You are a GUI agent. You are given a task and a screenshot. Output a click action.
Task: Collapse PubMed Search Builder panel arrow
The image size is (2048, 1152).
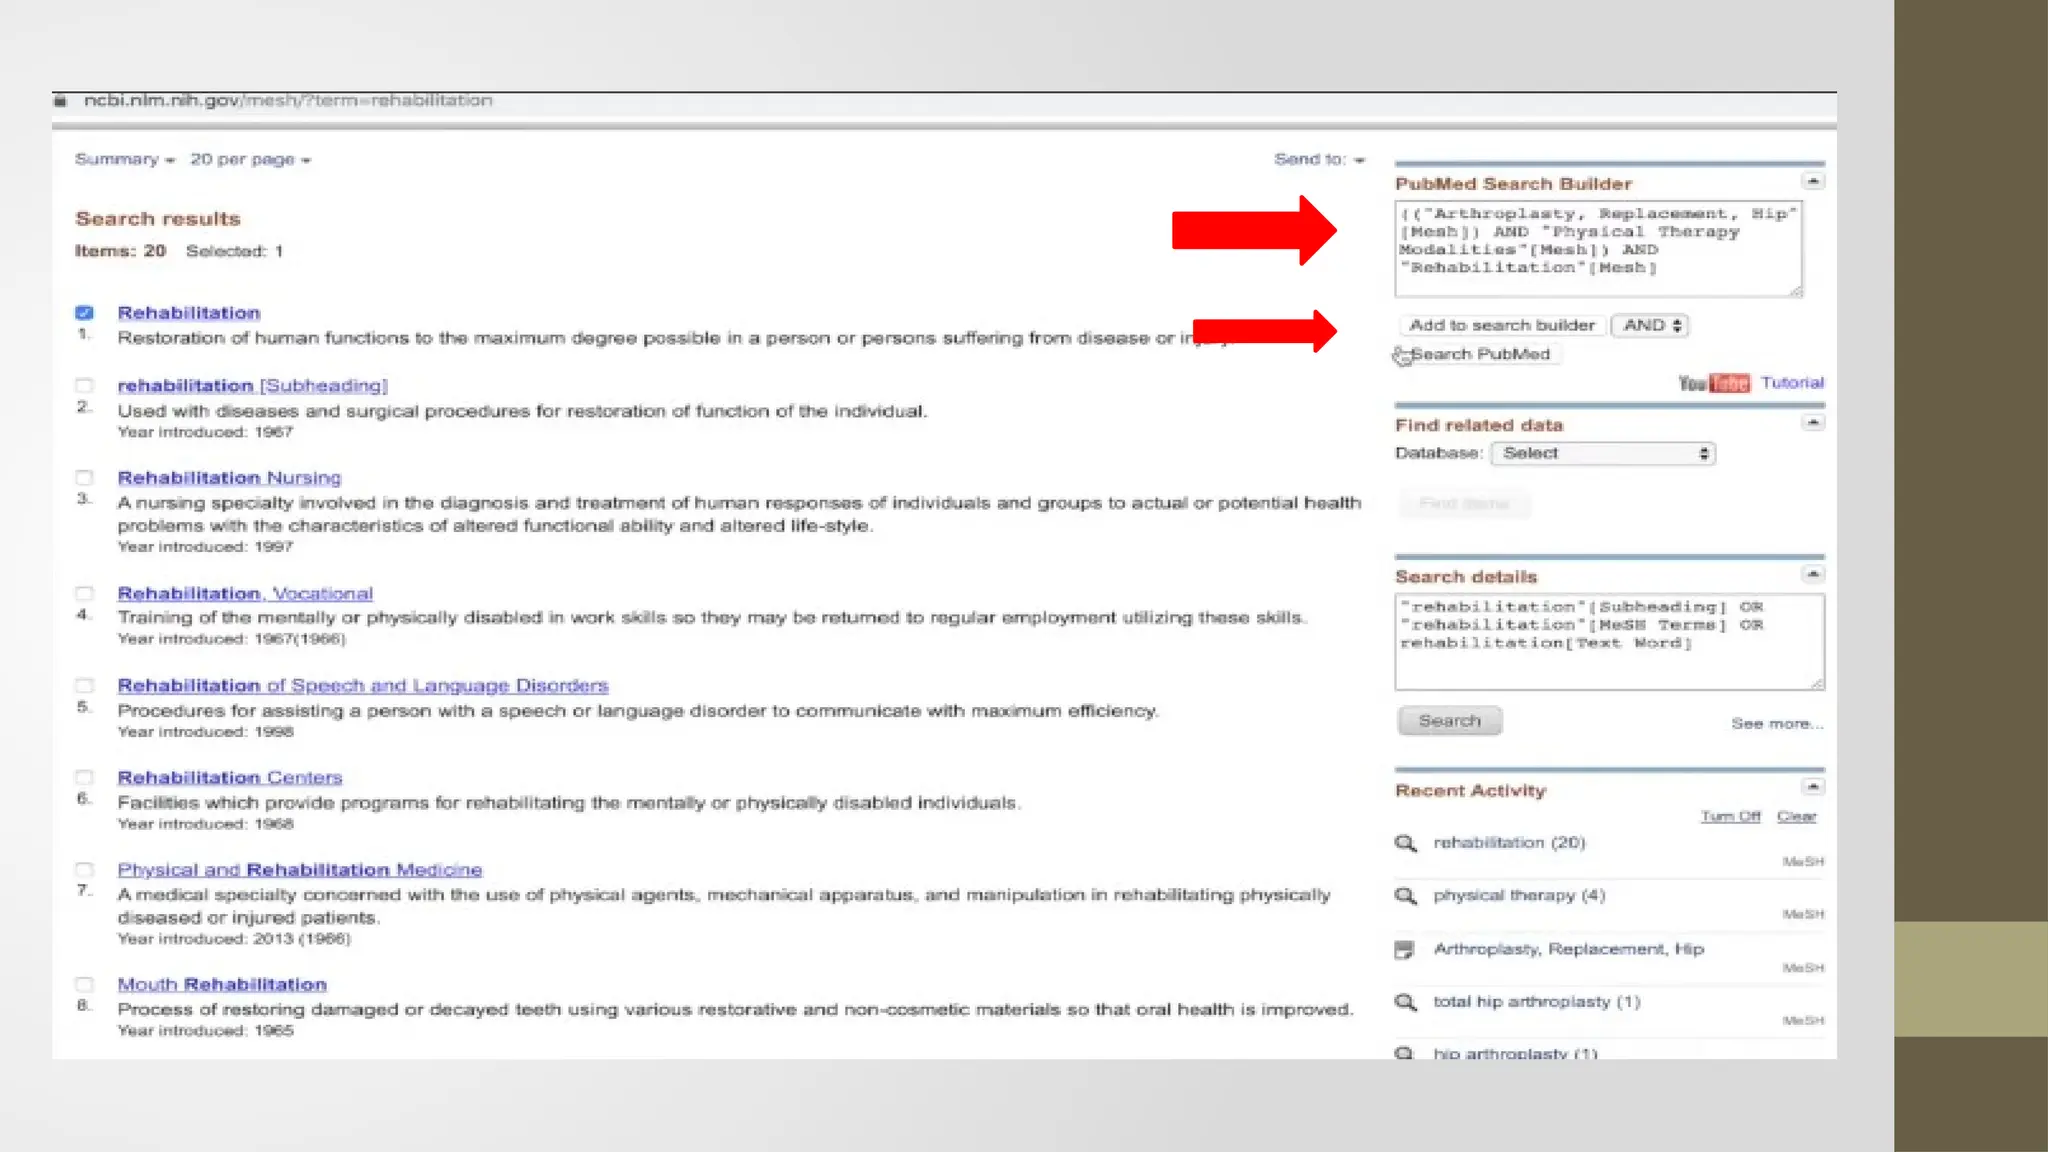(1813, 181)
